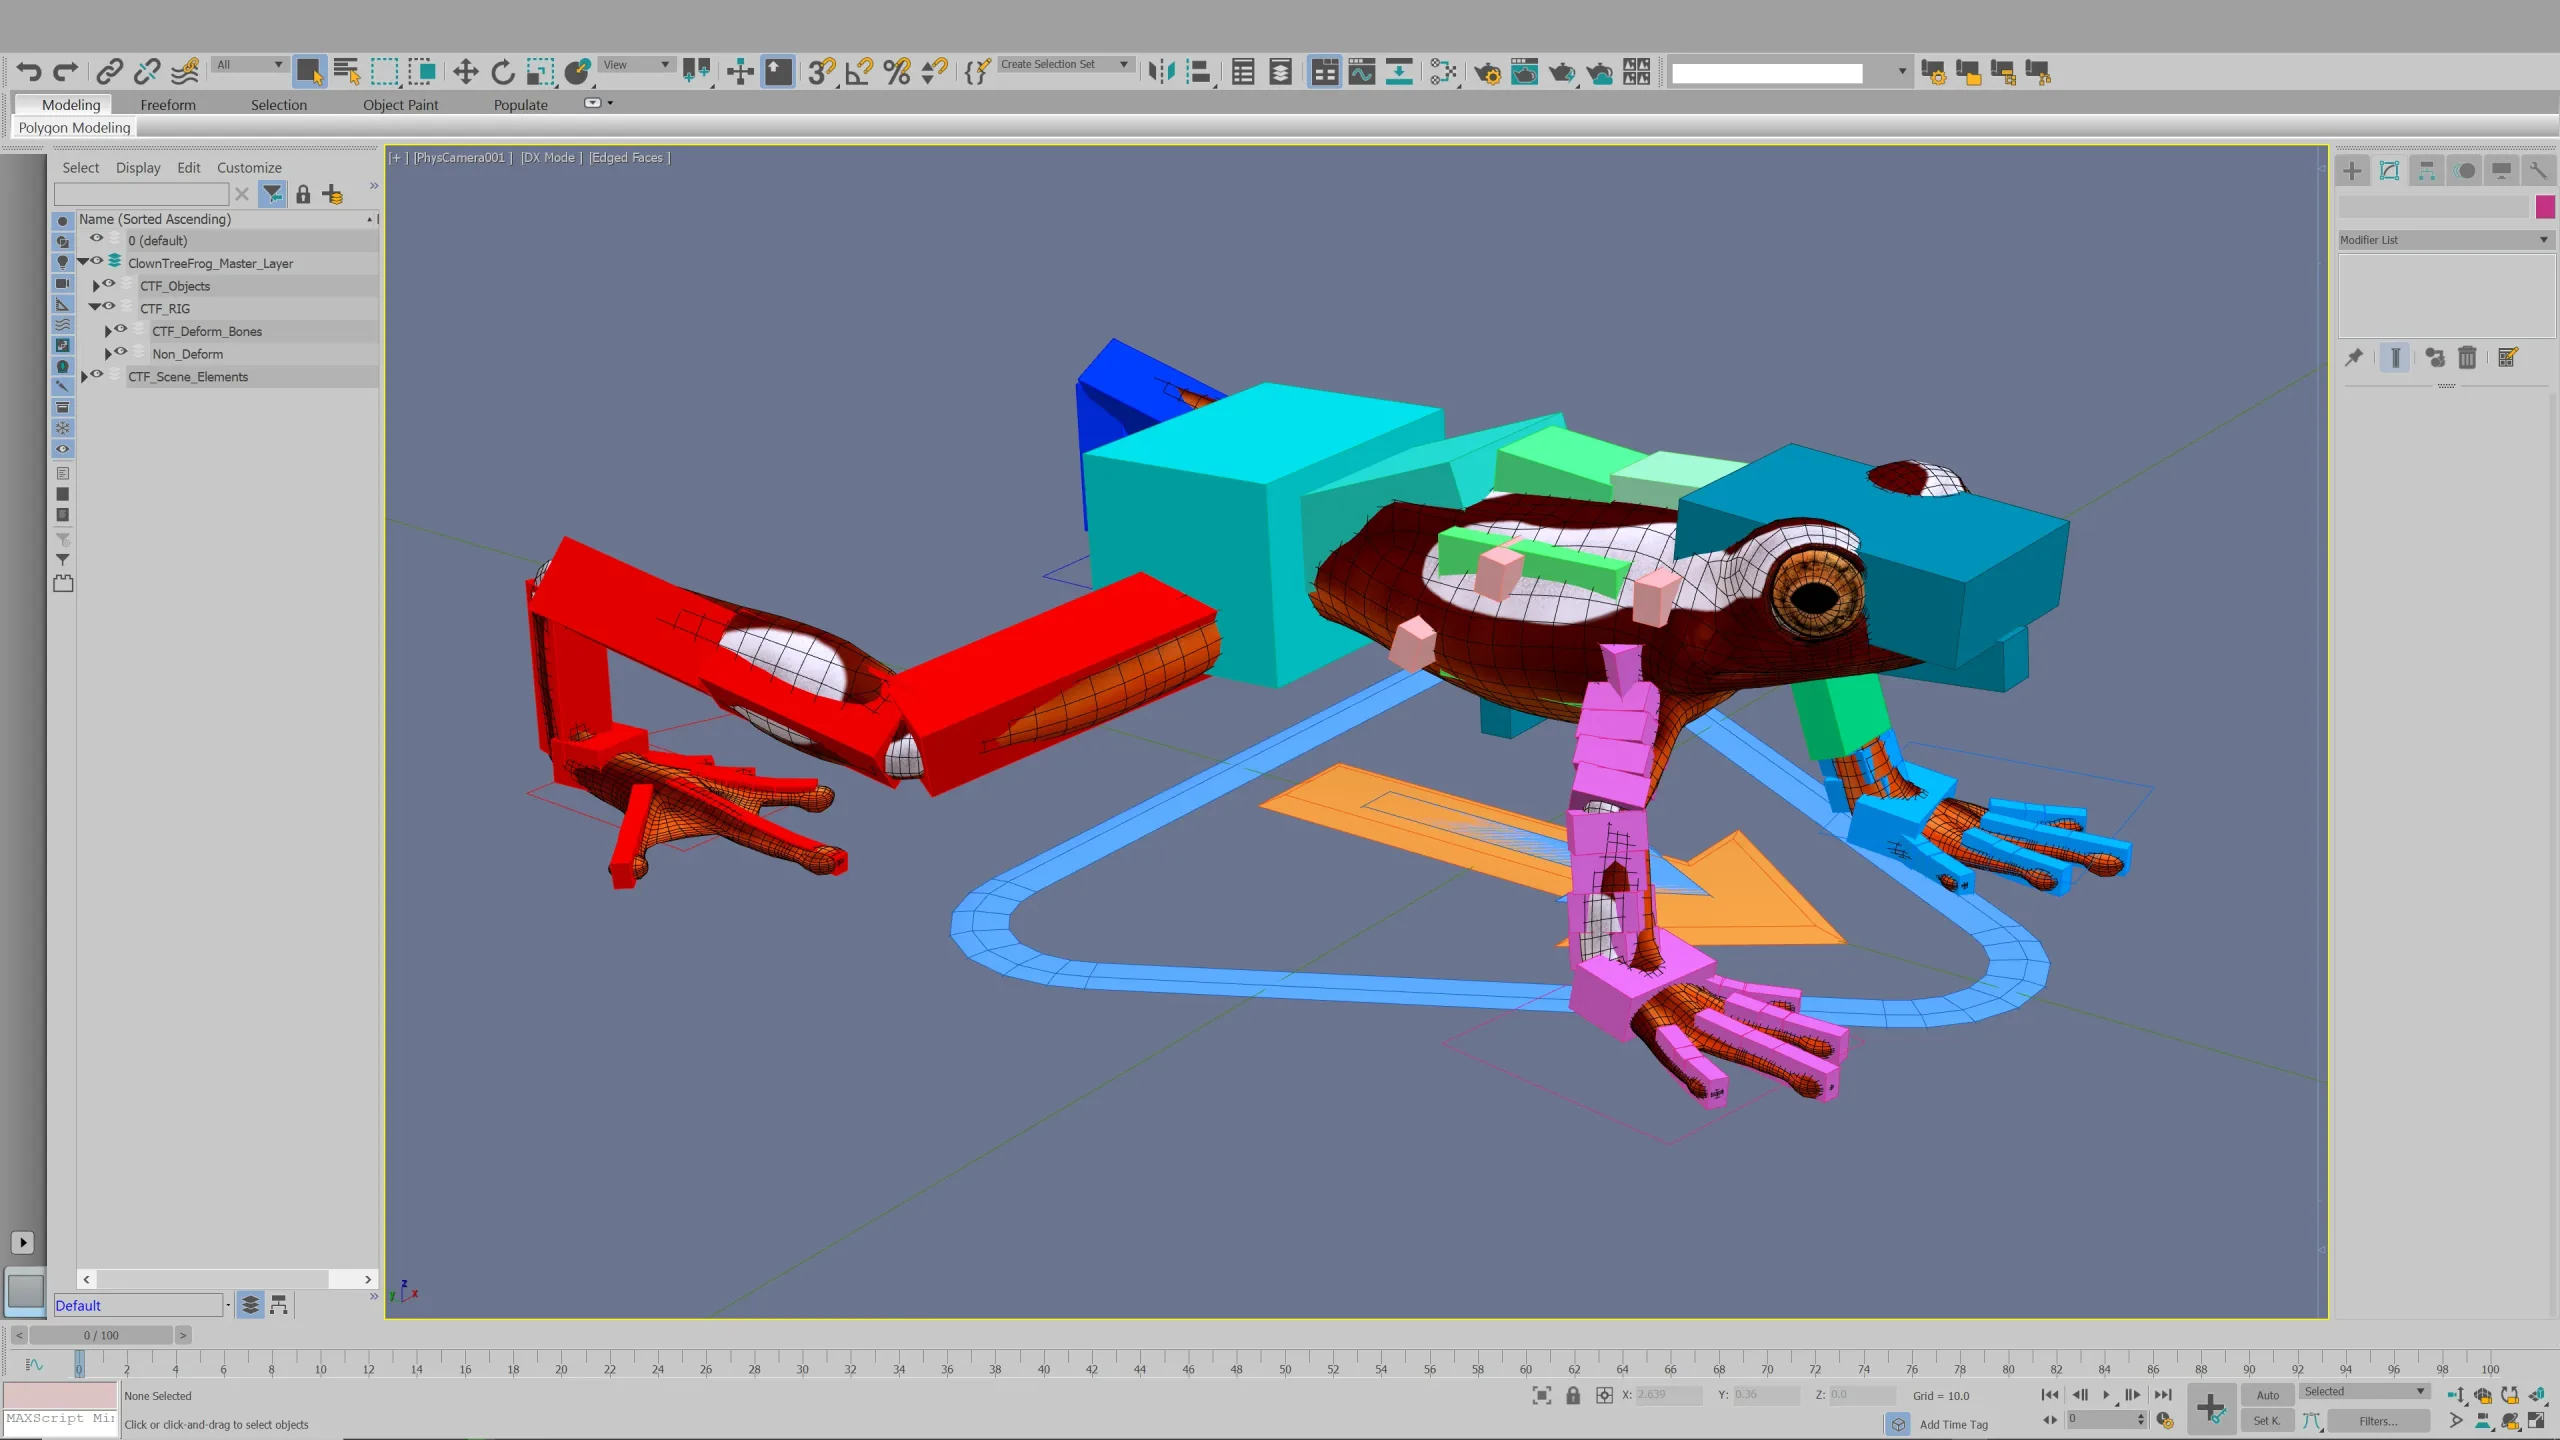Switch to the Create command panel
This screenshot has height=1440, width=2560.
pos(2352,171)
